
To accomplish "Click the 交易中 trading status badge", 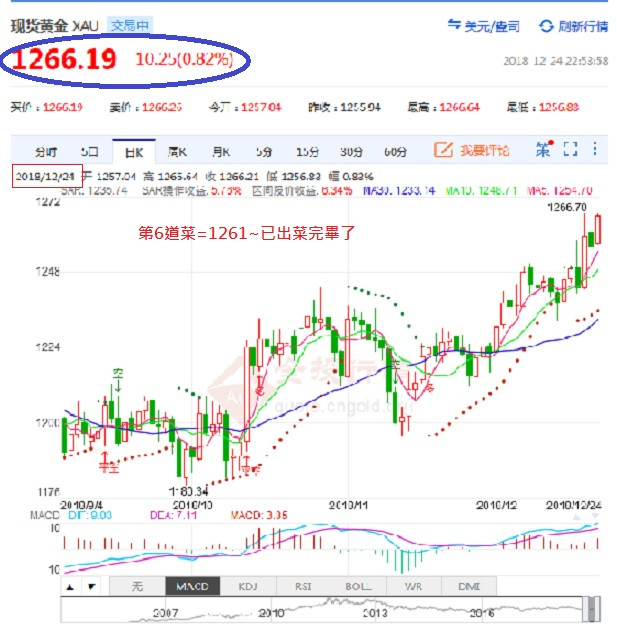I will point(130,25).
